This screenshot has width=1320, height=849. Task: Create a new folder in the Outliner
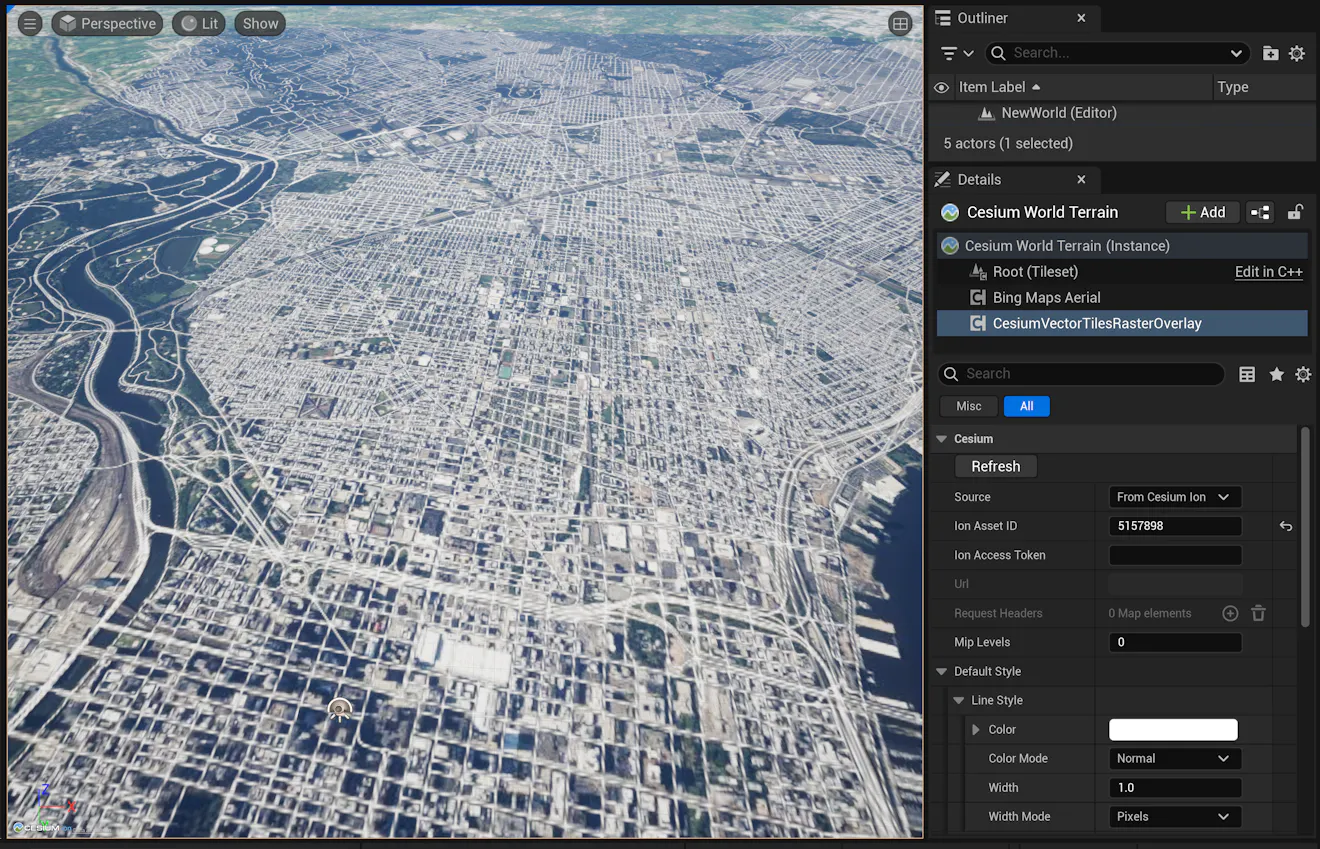(1270, 53)
